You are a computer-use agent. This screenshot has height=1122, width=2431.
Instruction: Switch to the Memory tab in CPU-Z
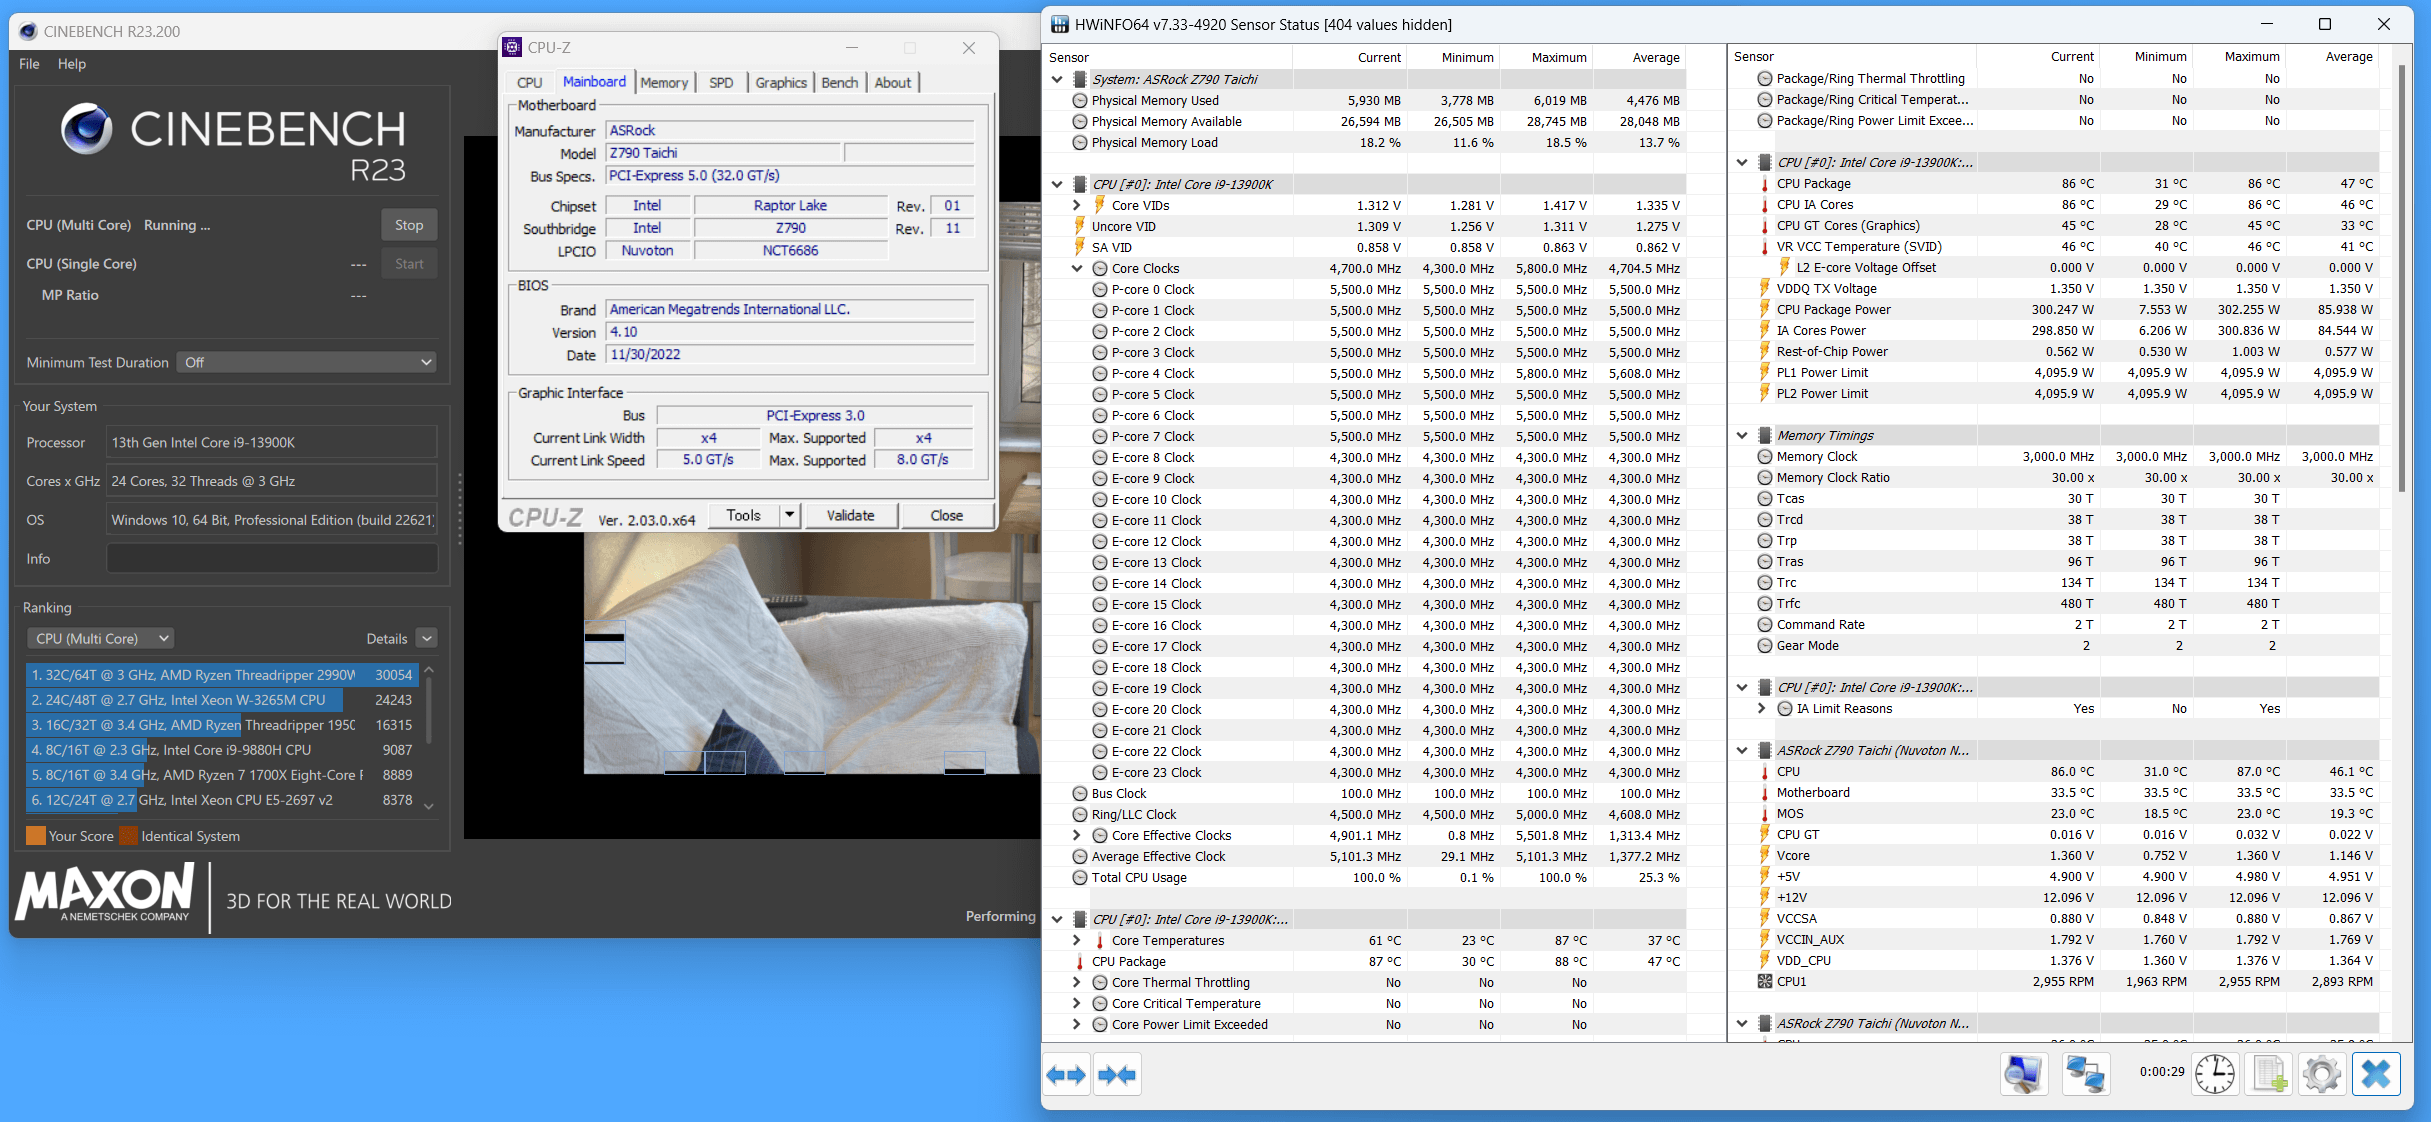[664, 83]
